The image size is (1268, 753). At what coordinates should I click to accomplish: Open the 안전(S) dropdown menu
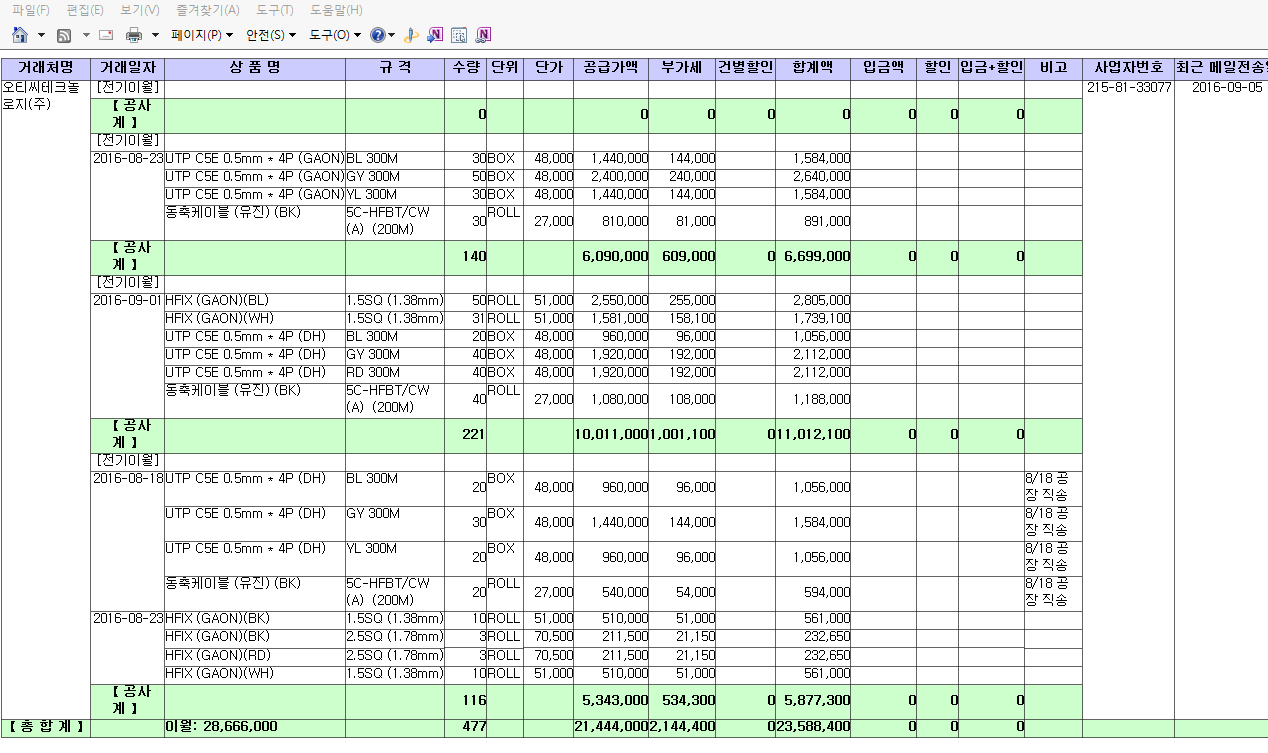coord(271,35)
